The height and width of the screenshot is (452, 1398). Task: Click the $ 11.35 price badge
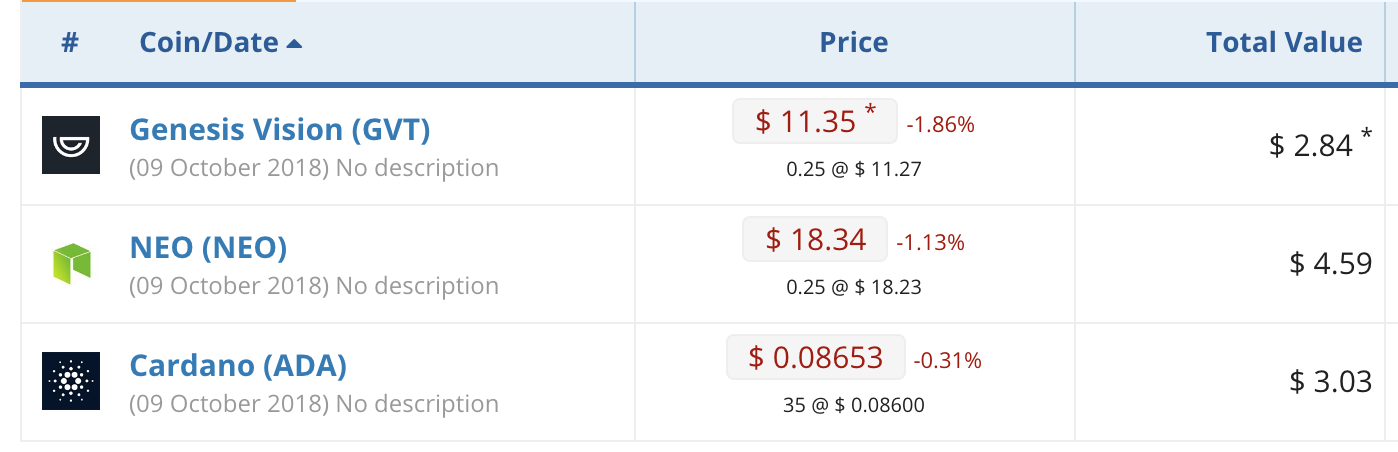click(814, 122)
